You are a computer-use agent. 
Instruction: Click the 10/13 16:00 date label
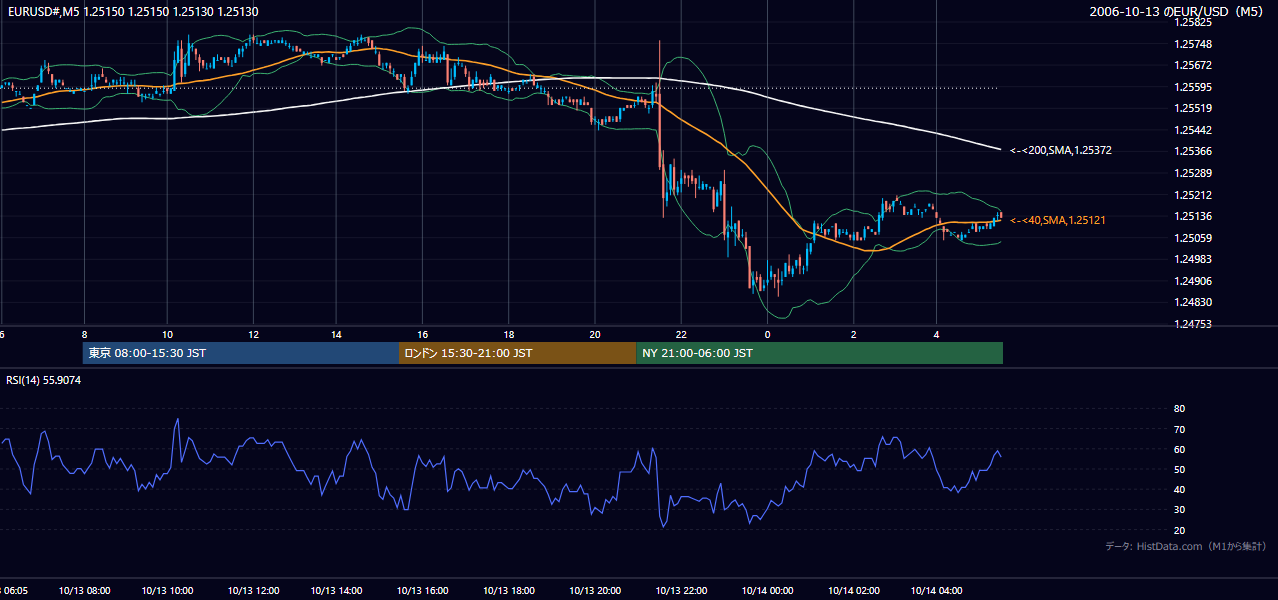coord(423,590)
